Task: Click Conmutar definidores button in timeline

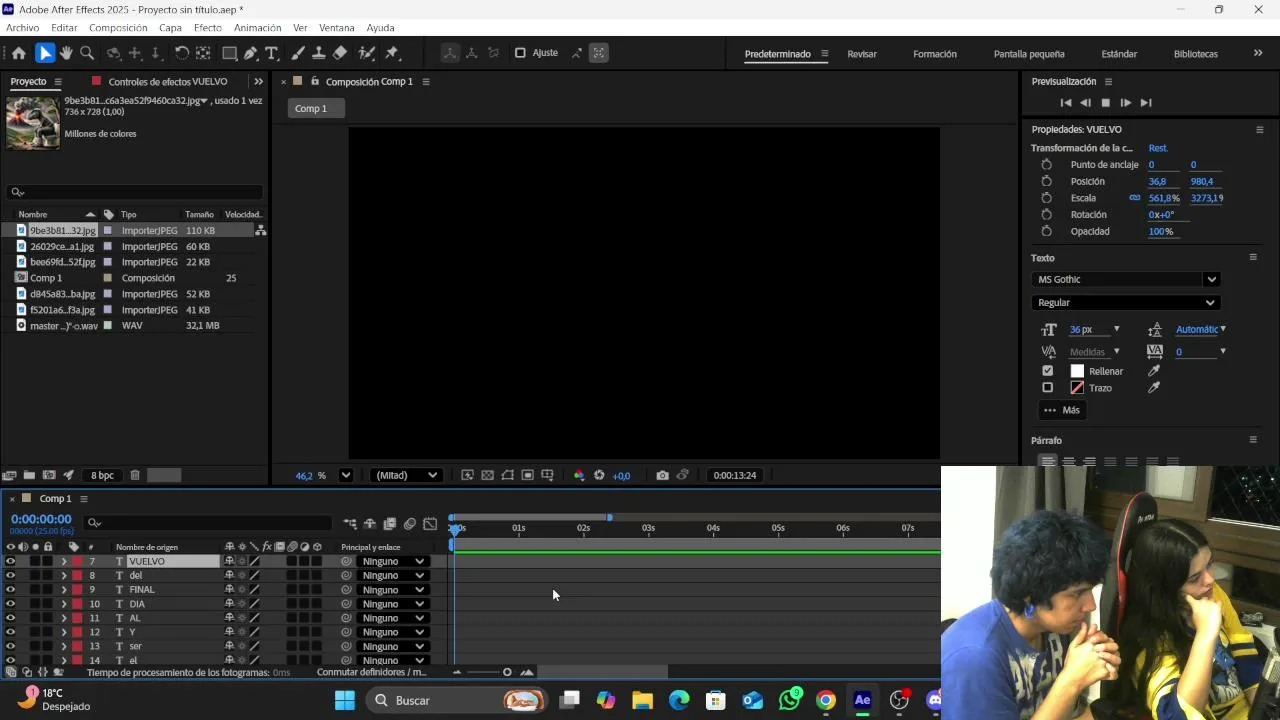Action: pyautogui.click(x=371, y=673)
